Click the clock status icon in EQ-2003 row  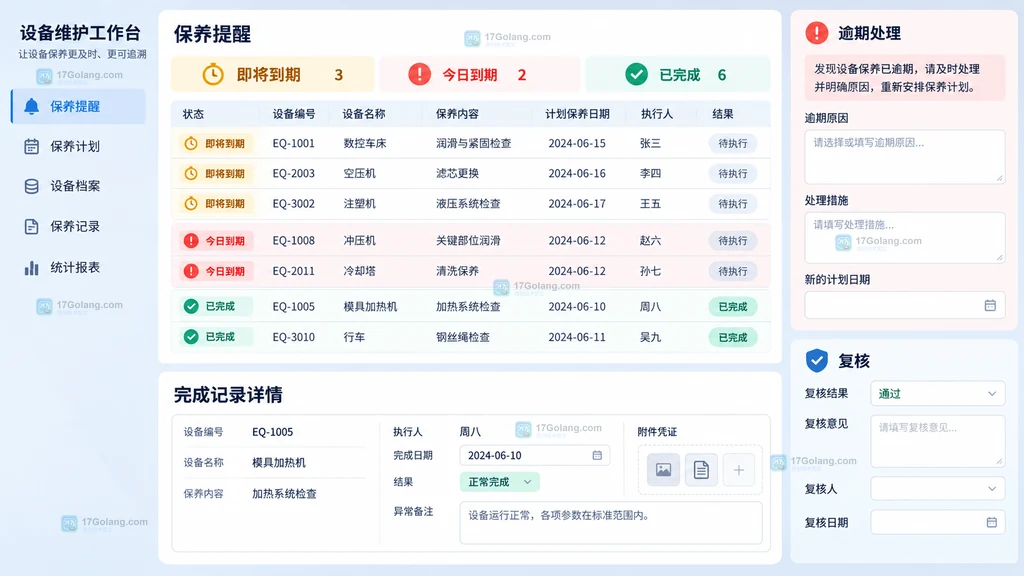tap(191, 173)
